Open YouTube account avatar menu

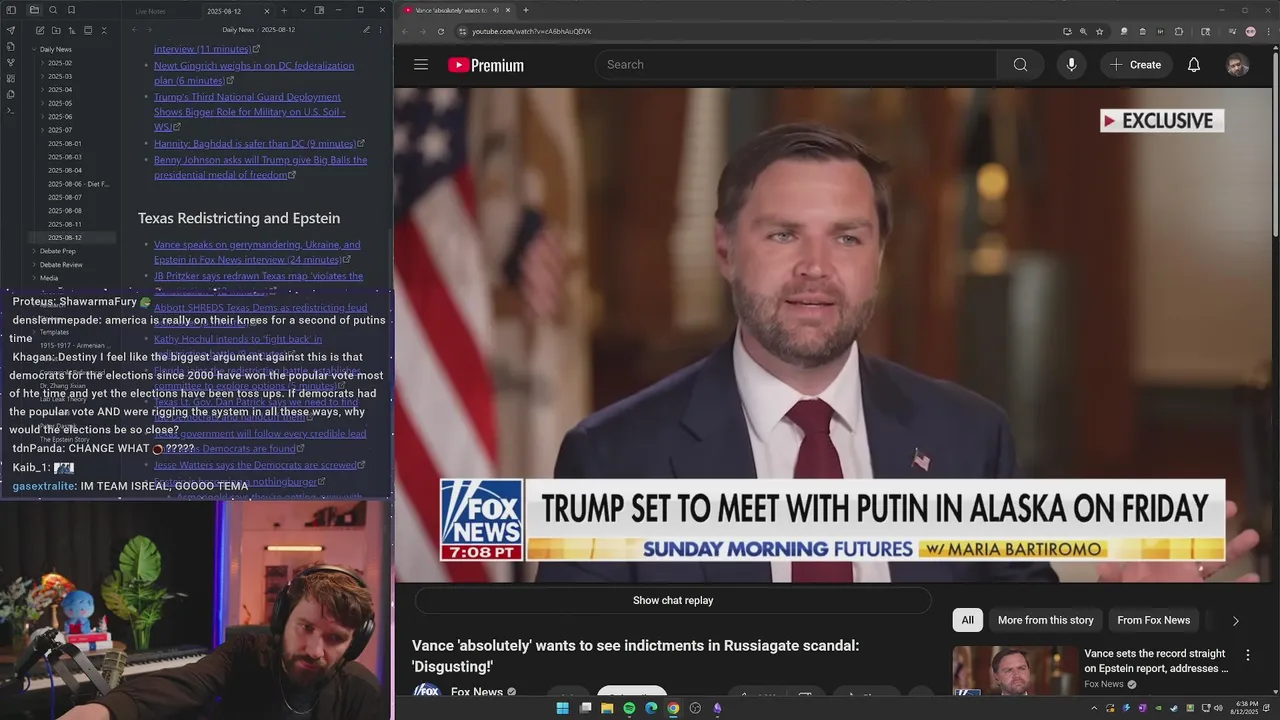pos(1238,65)
